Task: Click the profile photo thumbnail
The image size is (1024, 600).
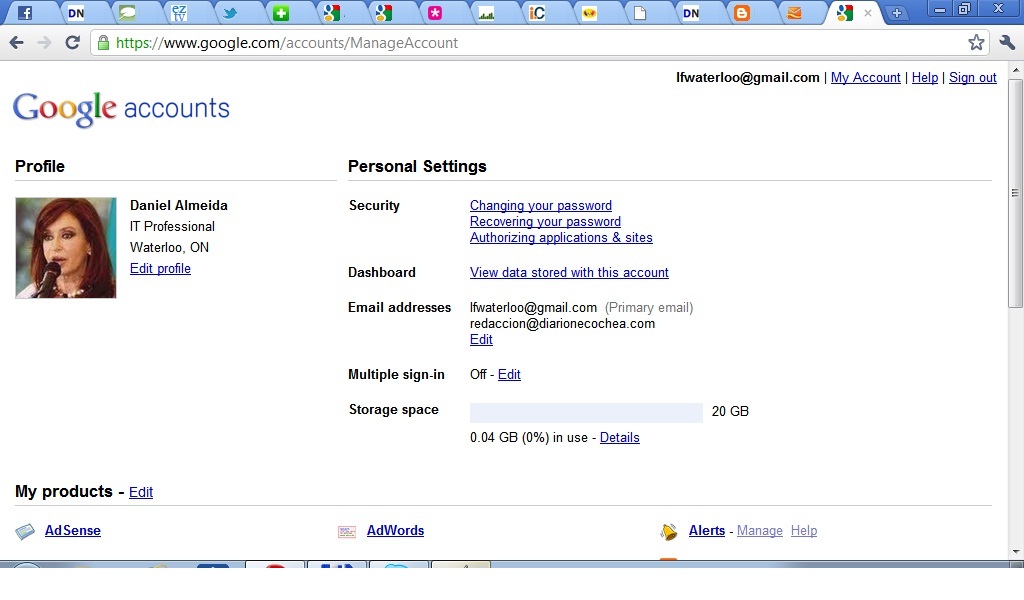Action: point(66,248)
